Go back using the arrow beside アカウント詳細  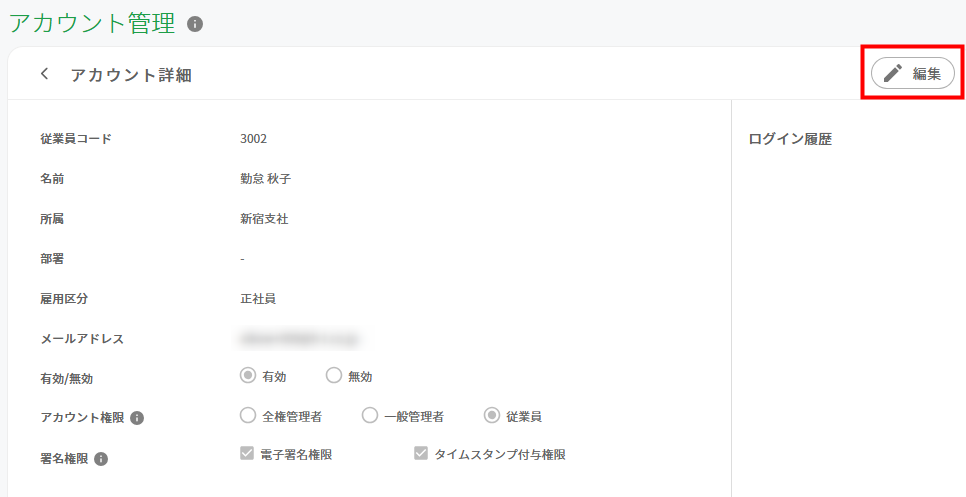coord(44,74)
